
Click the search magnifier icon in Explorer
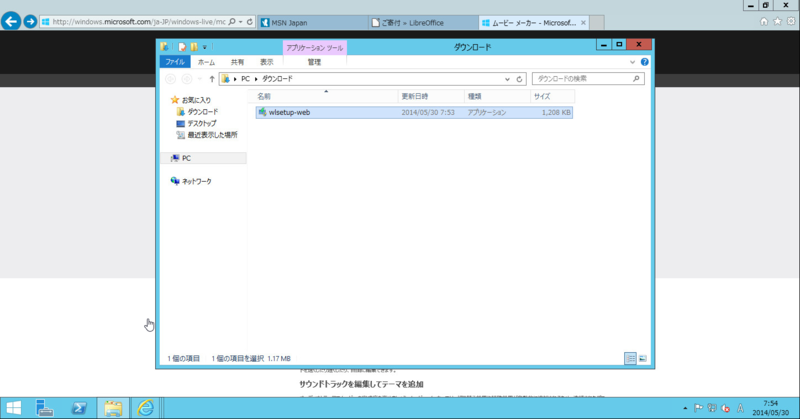tap(636, 79)
